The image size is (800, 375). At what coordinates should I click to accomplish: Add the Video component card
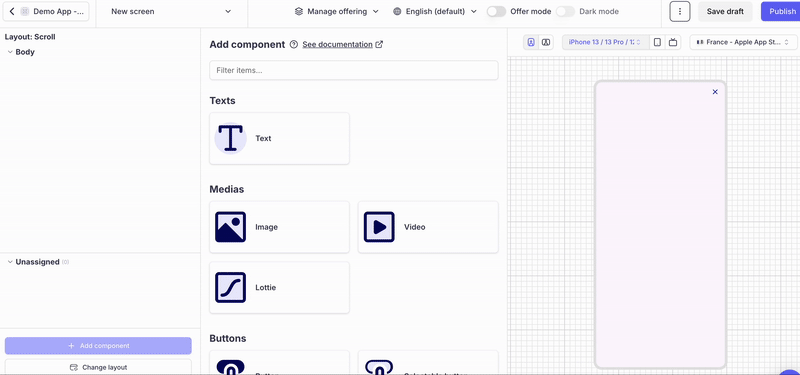428,227
